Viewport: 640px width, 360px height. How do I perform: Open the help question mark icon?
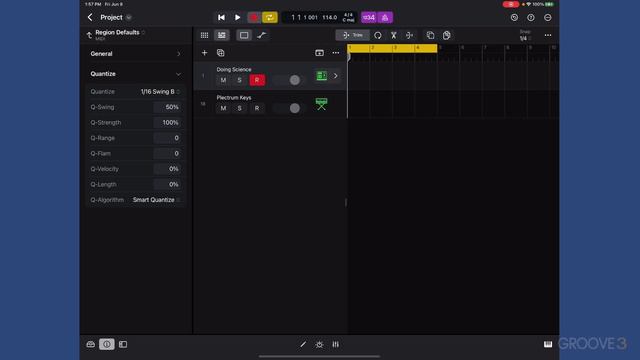pyautogui.click(x=531, y=18)
